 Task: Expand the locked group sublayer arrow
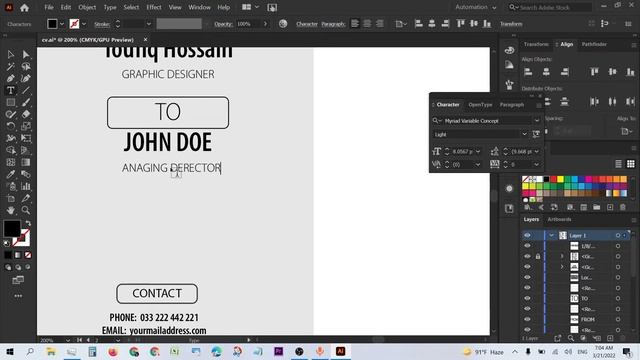(x=562, y=256)
